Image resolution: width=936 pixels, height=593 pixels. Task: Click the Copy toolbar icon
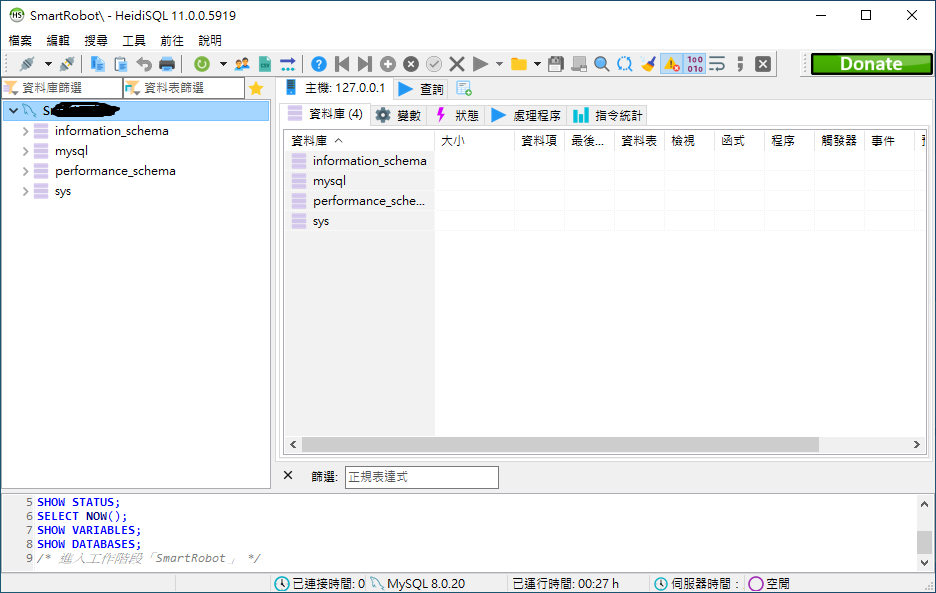97,64
